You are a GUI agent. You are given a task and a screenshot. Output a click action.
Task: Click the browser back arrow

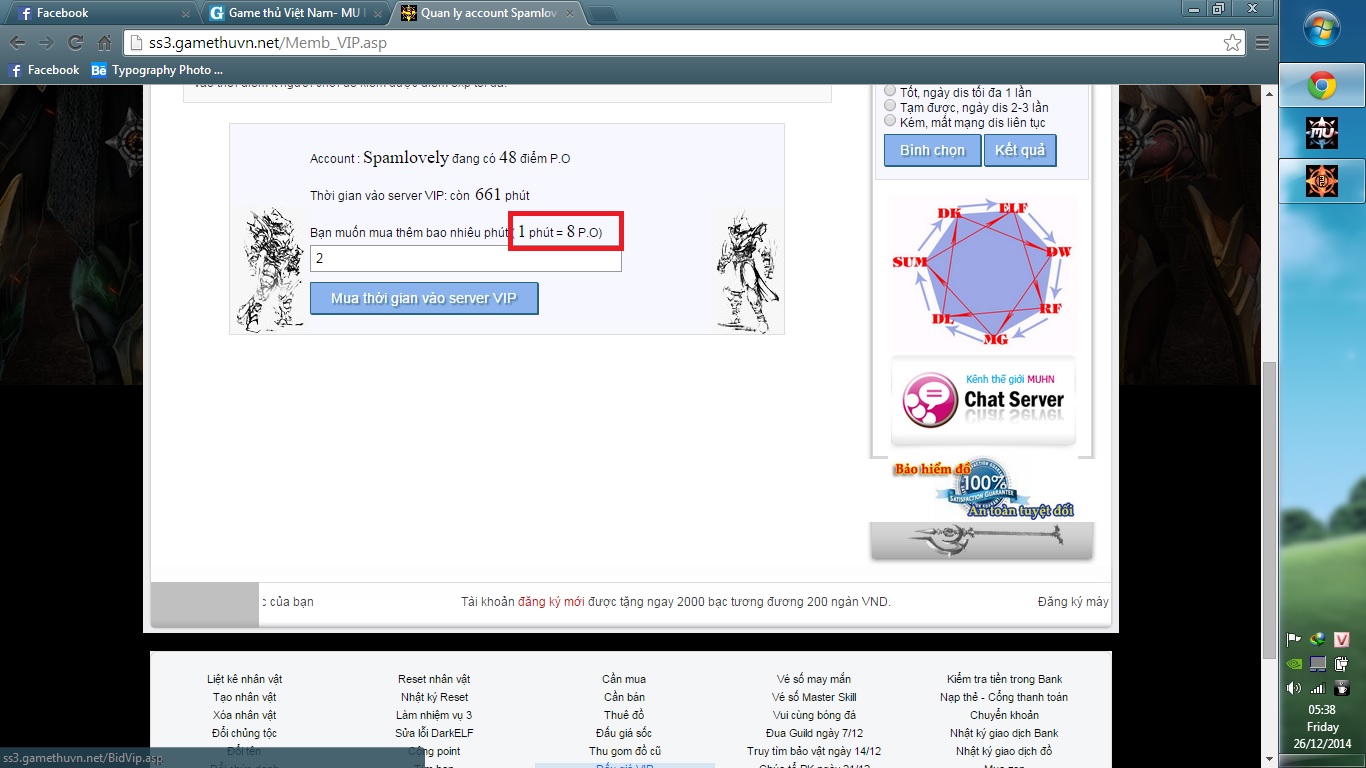[17, 43]
